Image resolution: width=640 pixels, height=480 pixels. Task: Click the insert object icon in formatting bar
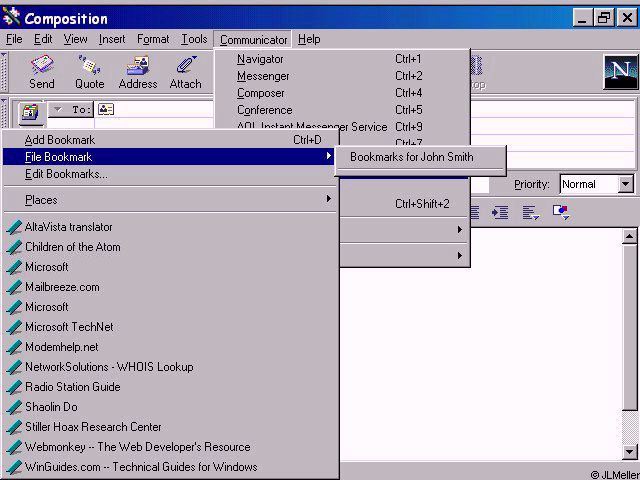click(561, 212)
